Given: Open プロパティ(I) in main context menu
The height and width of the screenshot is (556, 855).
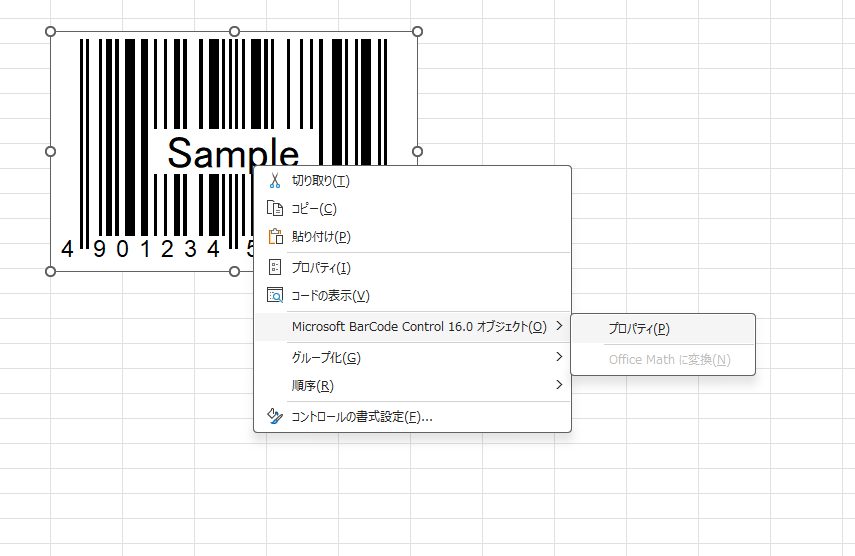Looking at the screenshot, I should point(321,267).
